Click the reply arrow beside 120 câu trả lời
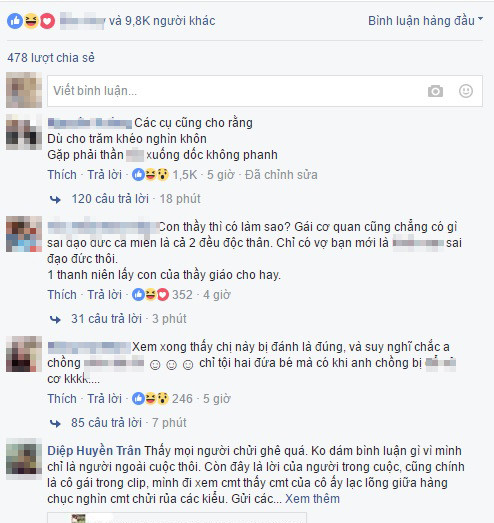 tap(55, 199)
